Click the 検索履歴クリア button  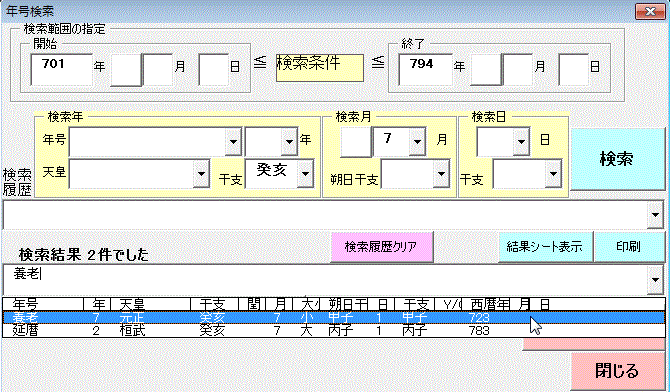point(382,247)
